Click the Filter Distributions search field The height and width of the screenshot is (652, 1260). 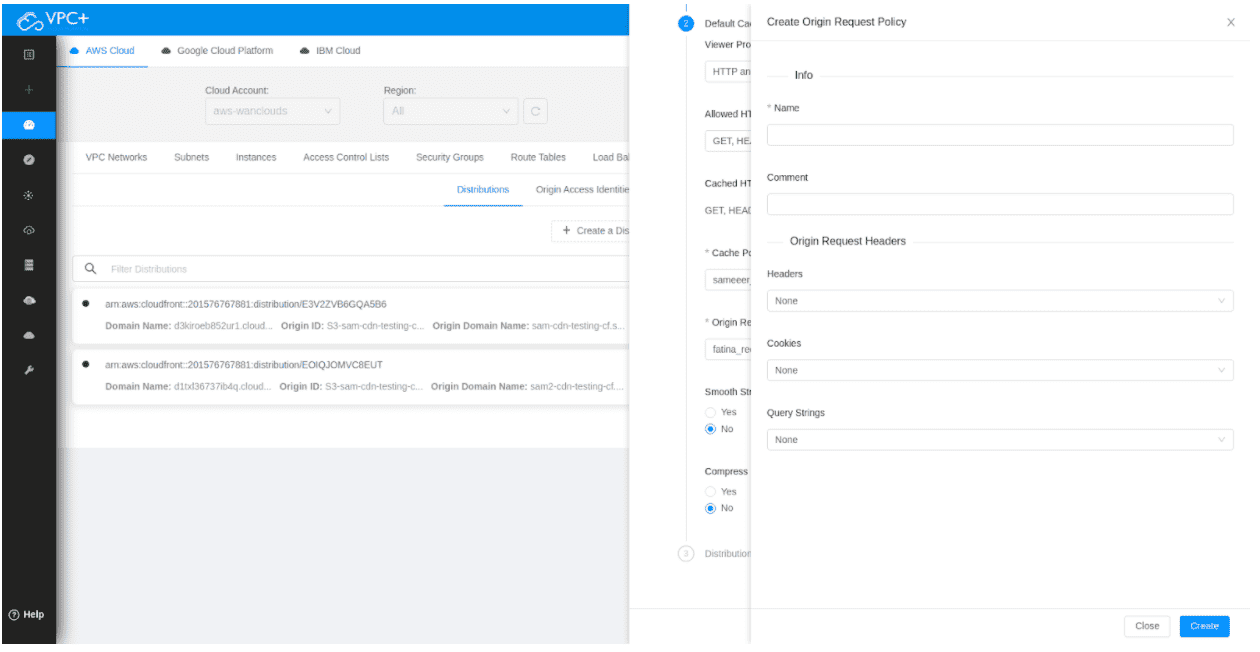[x=351, y=269]
